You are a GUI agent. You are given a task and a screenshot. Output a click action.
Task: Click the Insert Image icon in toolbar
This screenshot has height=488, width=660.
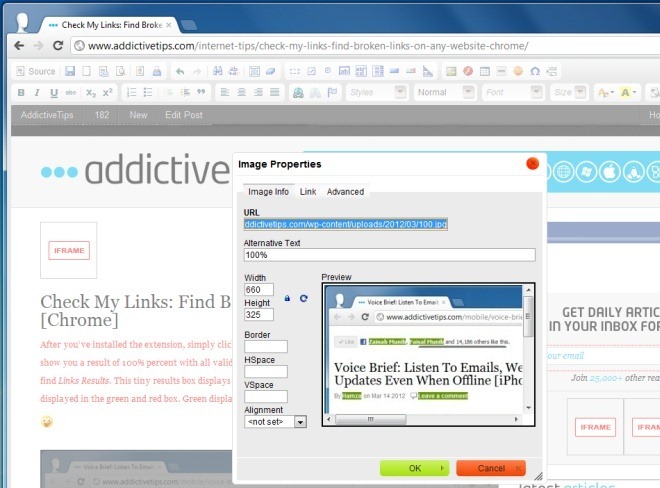point(451,71)
